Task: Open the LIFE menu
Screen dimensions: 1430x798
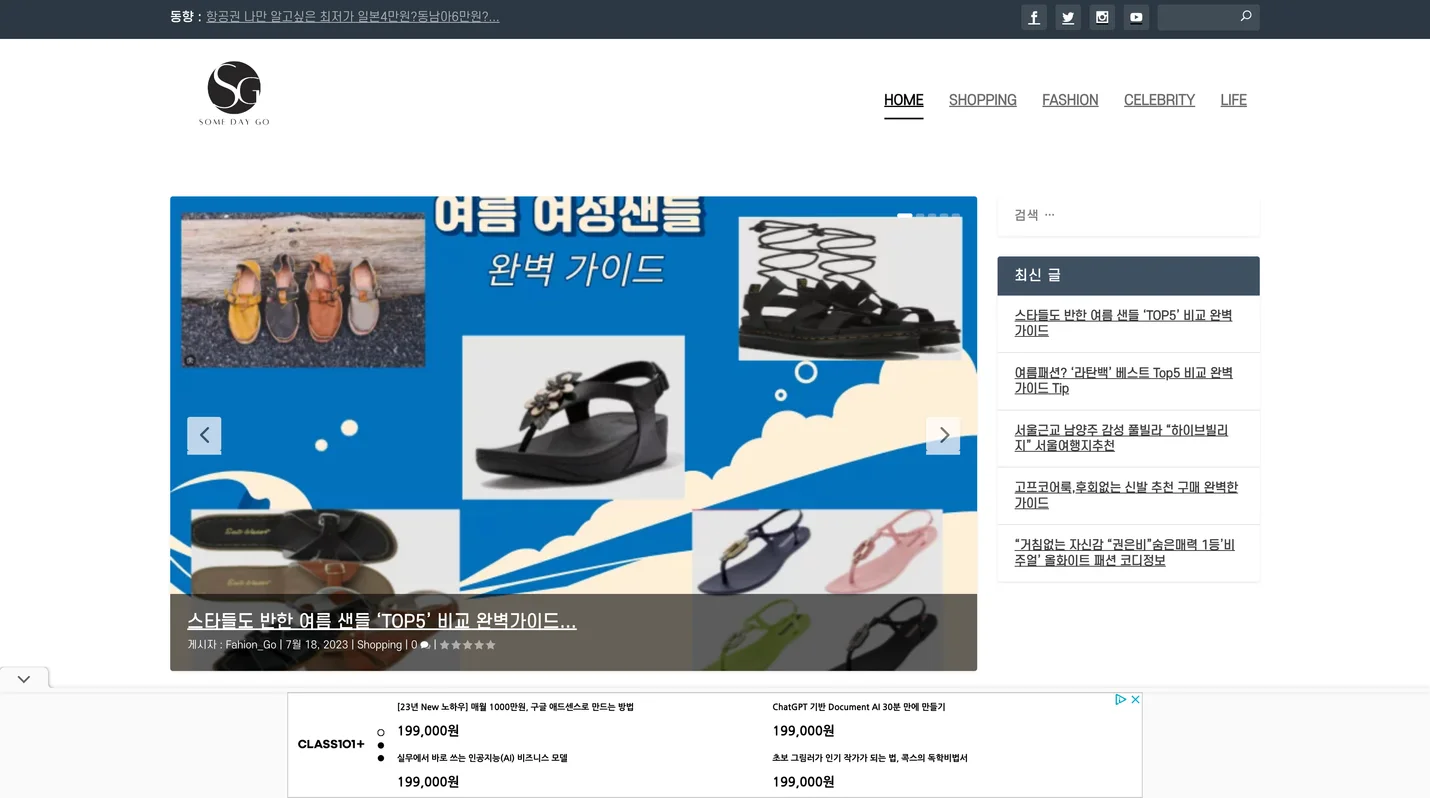Action: coord(1233,100)
